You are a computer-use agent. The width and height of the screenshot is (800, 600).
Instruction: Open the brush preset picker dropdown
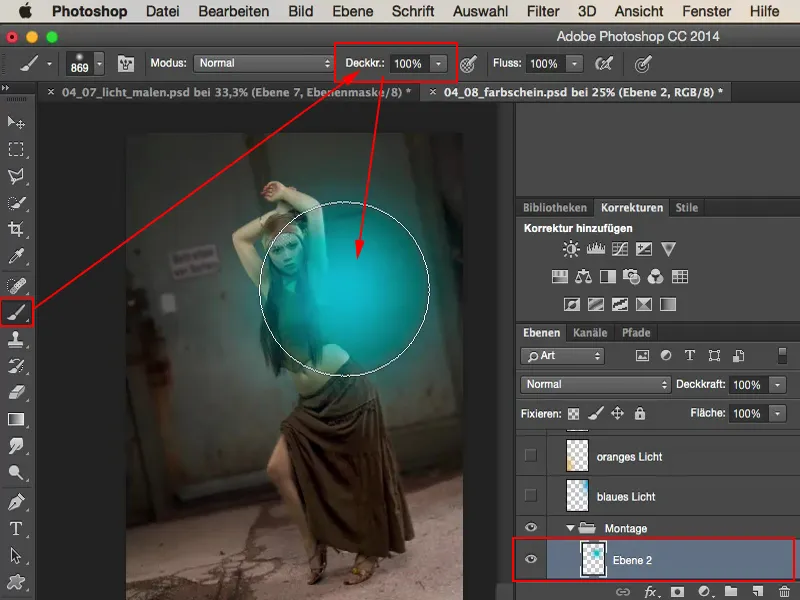(99, 64)
